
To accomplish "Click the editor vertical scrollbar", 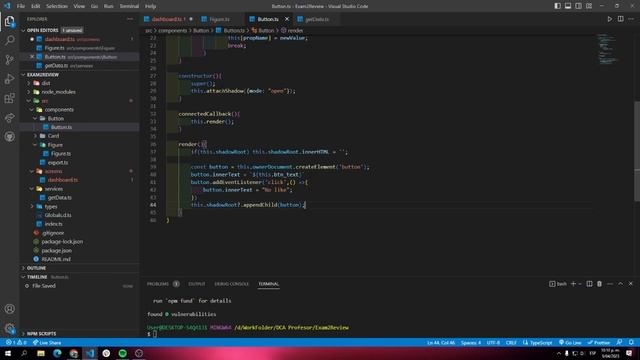I will [637, 151].
